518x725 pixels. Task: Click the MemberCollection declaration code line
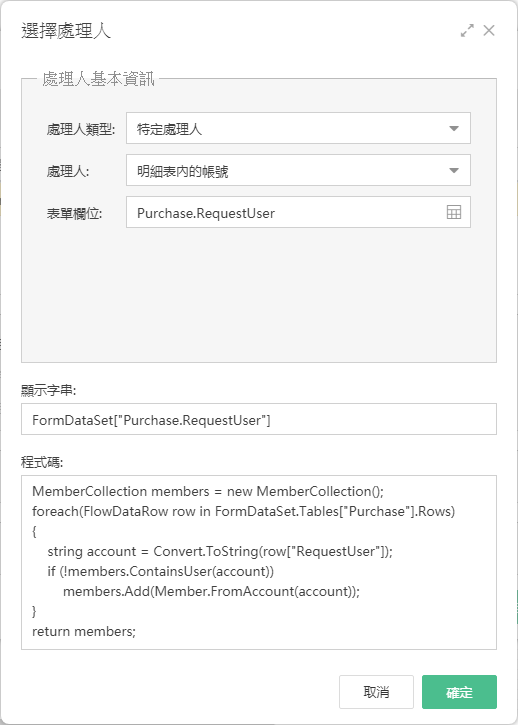pyautogui.click(x=208, y=491)
